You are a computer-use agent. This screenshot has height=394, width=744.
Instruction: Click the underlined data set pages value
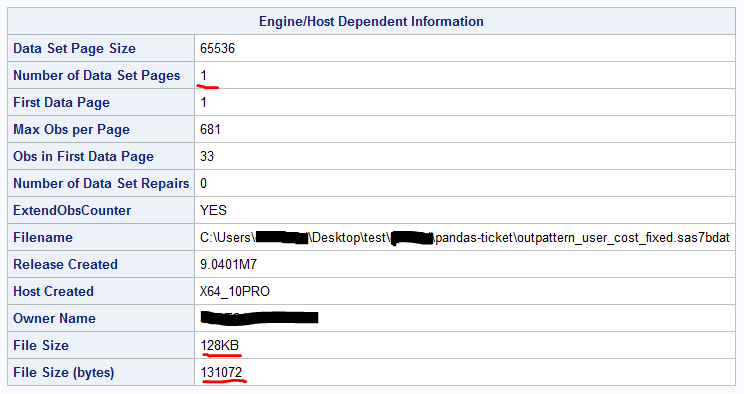(204, 75)
